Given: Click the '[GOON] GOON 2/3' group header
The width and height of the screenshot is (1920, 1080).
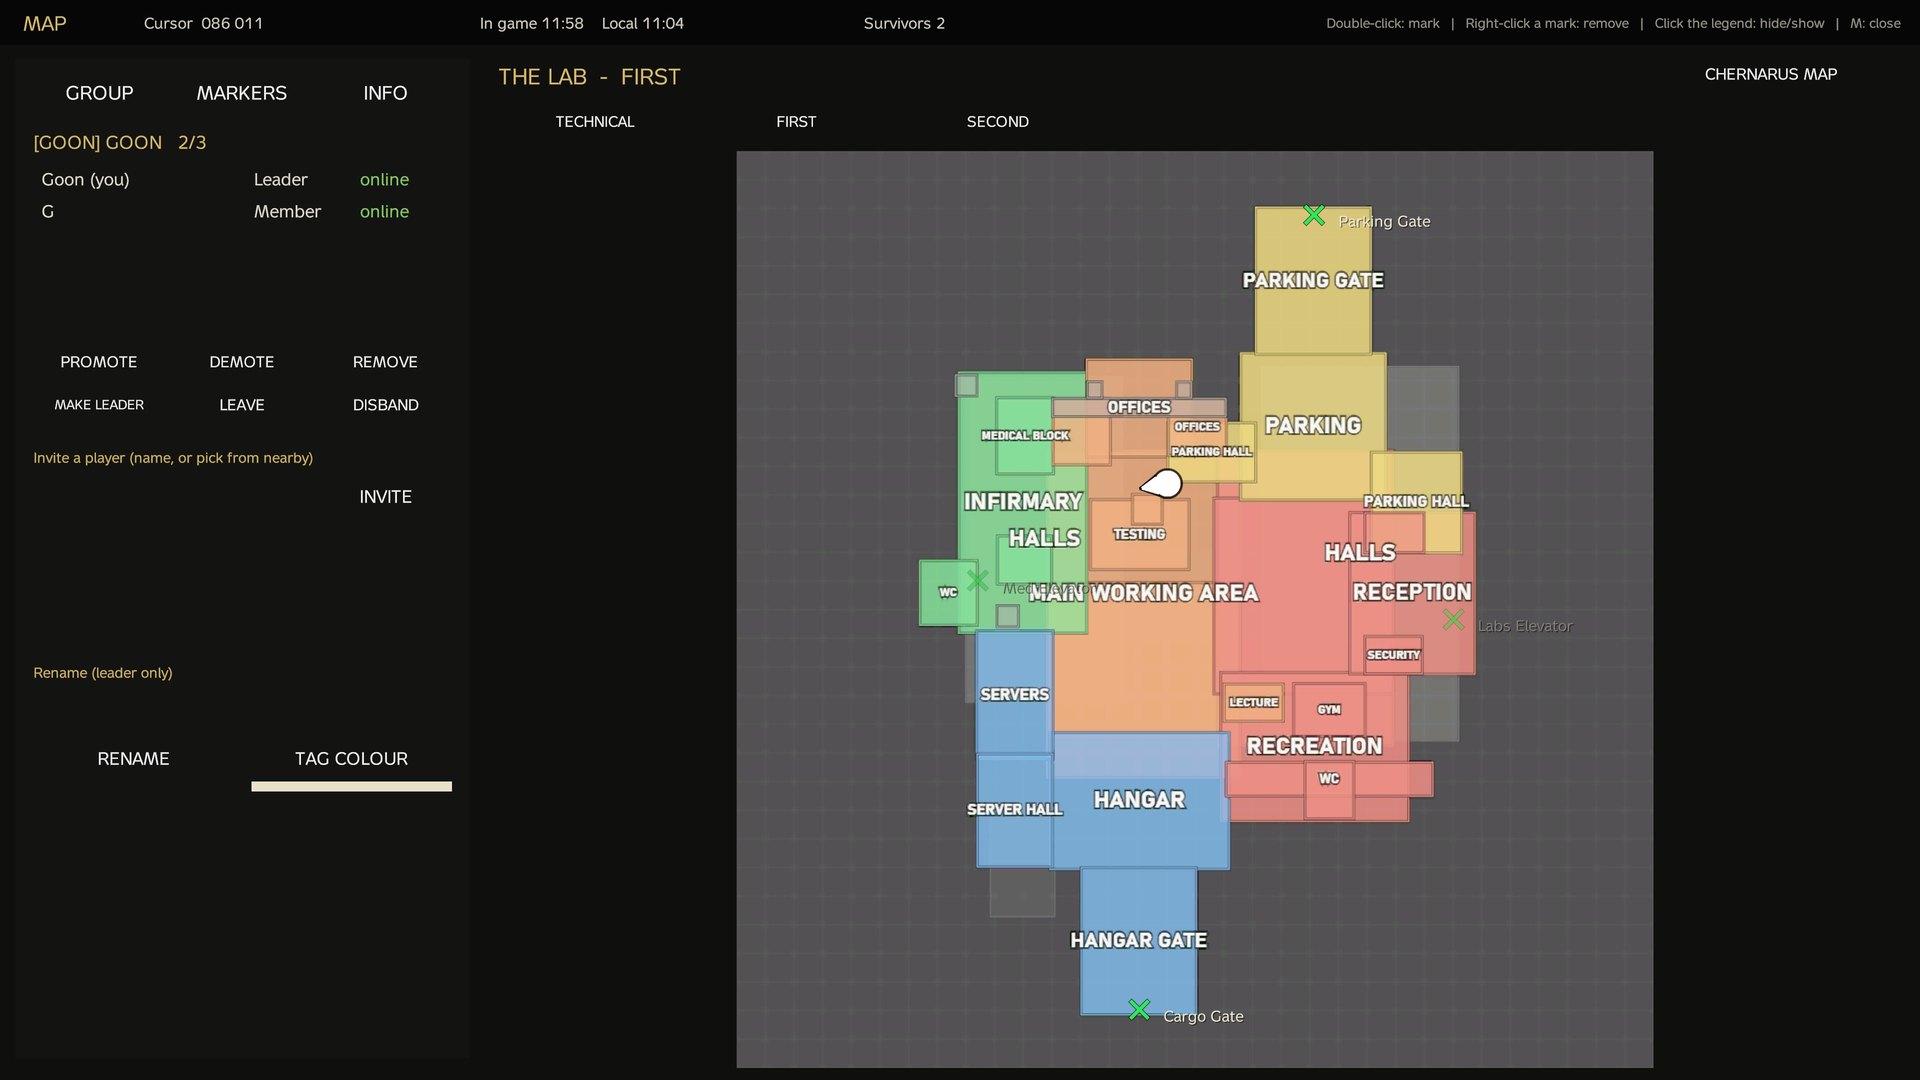Looking at the screenshot, I should tap(120, 143).
